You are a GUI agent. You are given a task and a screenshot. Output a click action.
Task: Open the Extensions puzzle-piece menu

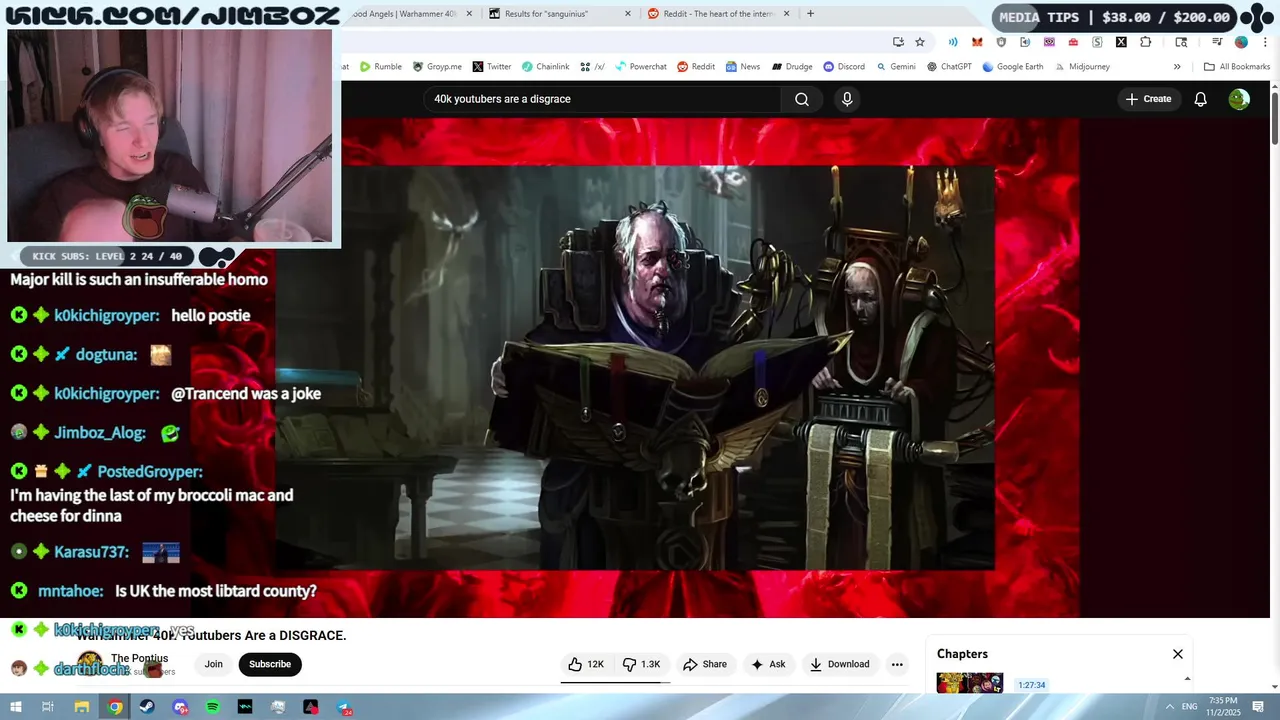point(1146,42)
